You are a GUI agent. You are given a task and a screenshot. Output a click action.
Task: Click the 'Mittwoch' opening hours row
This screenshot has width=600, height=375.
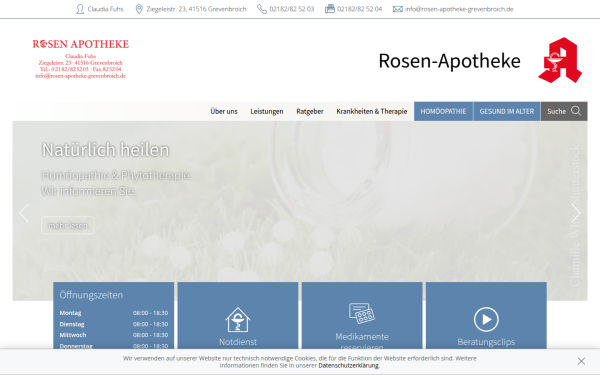[x=114, y=335]
